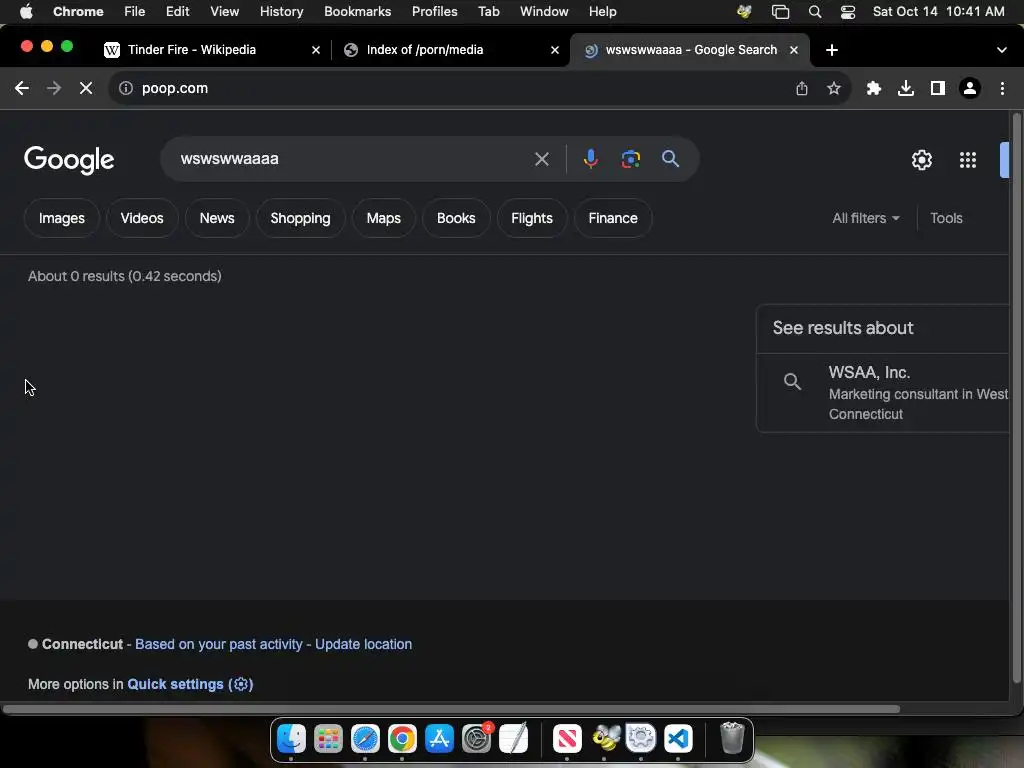Open a new tab with plus button
This screenshot has width=1024, height=768.
click(831, 50)
